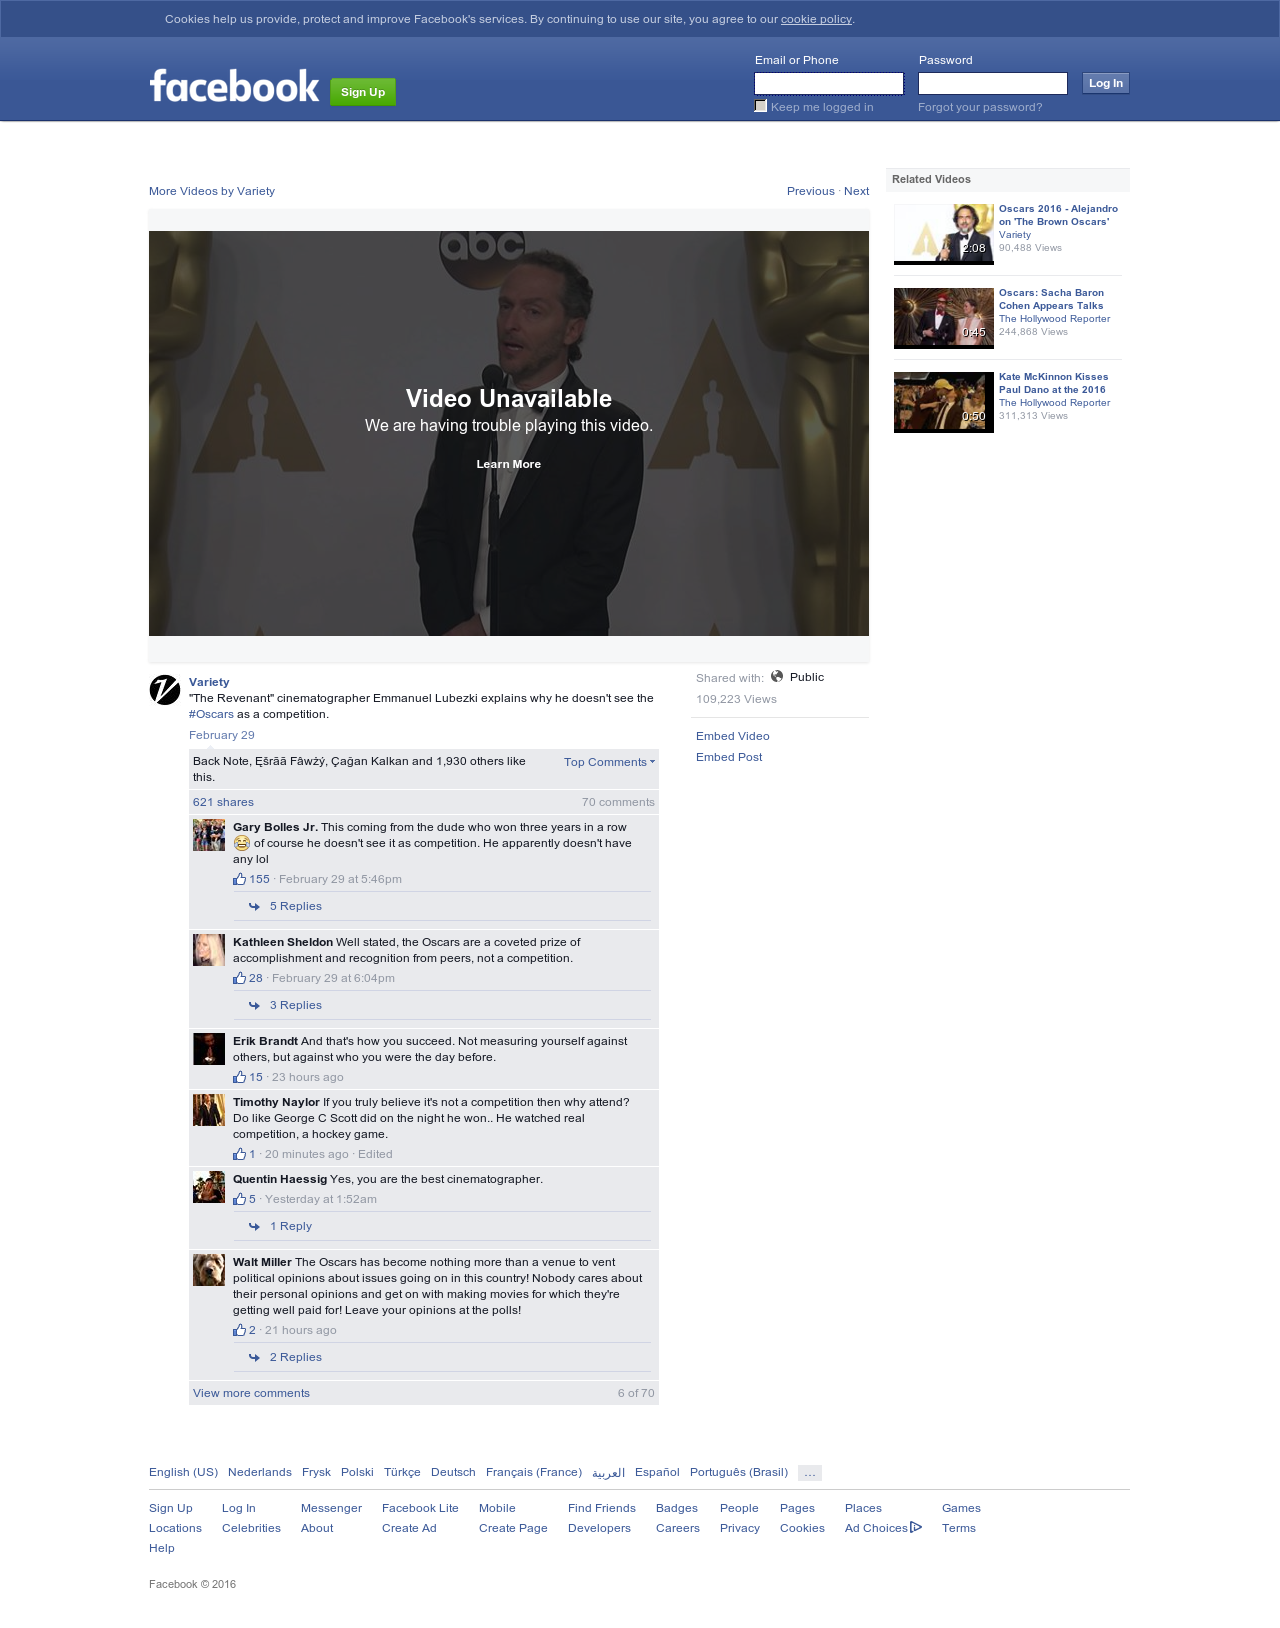Expand 5 Replies under Gary Bolles comment

coord(296,906)
